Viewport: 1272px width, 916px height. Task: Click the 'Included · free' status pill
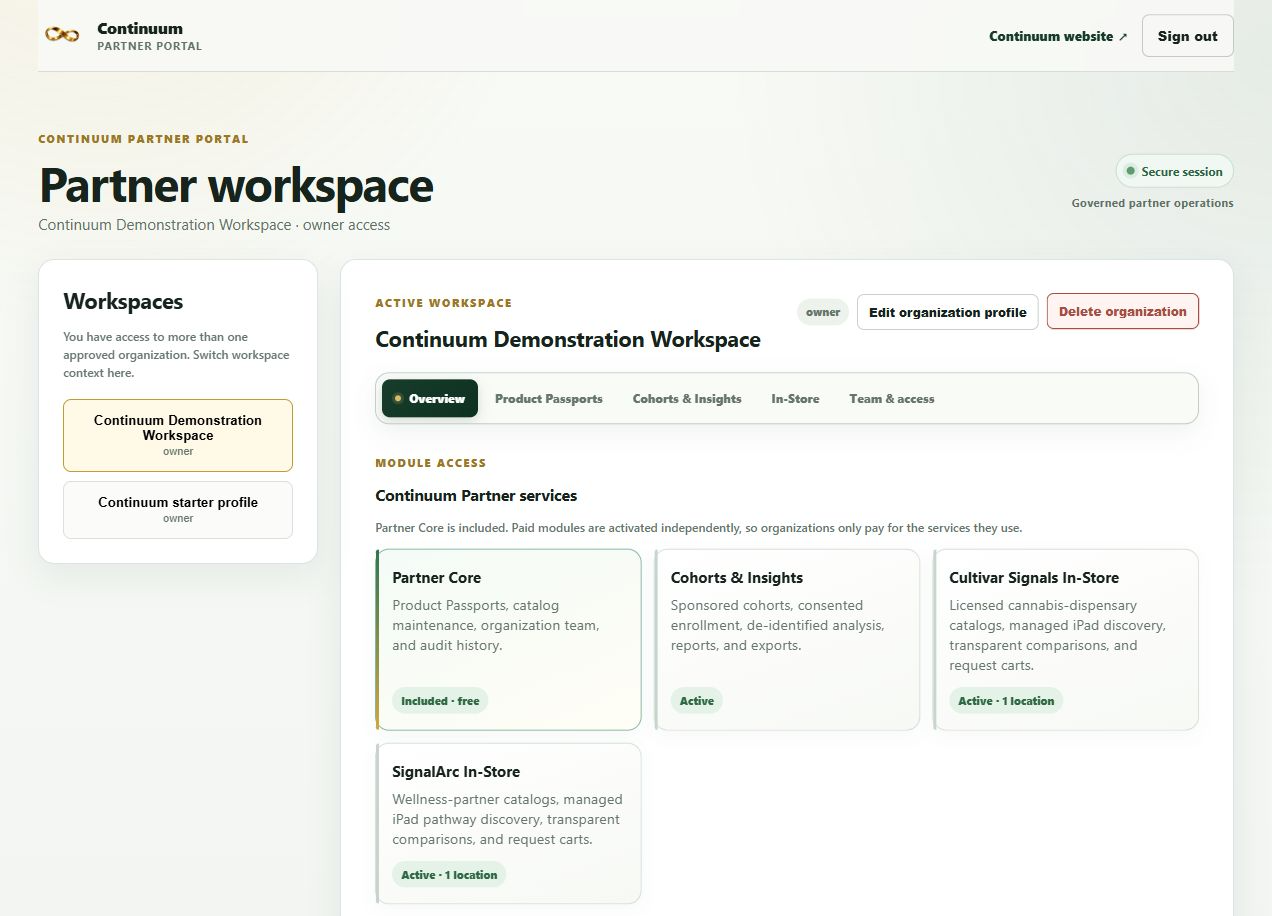440,701
